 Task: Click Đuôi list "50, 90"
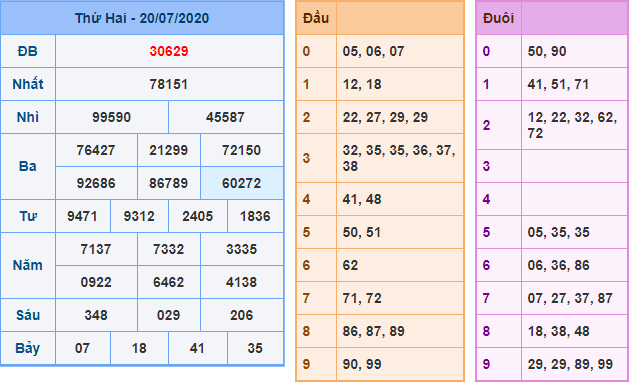coord(547,51)
